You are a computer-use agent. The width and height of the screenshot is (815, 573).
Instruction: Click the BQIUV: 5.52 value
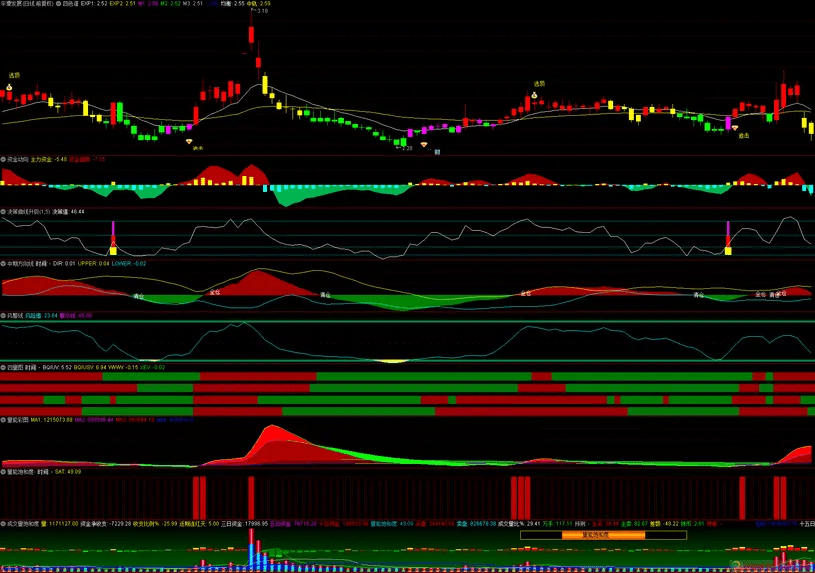pyautogui.click(x=57, y=368)
